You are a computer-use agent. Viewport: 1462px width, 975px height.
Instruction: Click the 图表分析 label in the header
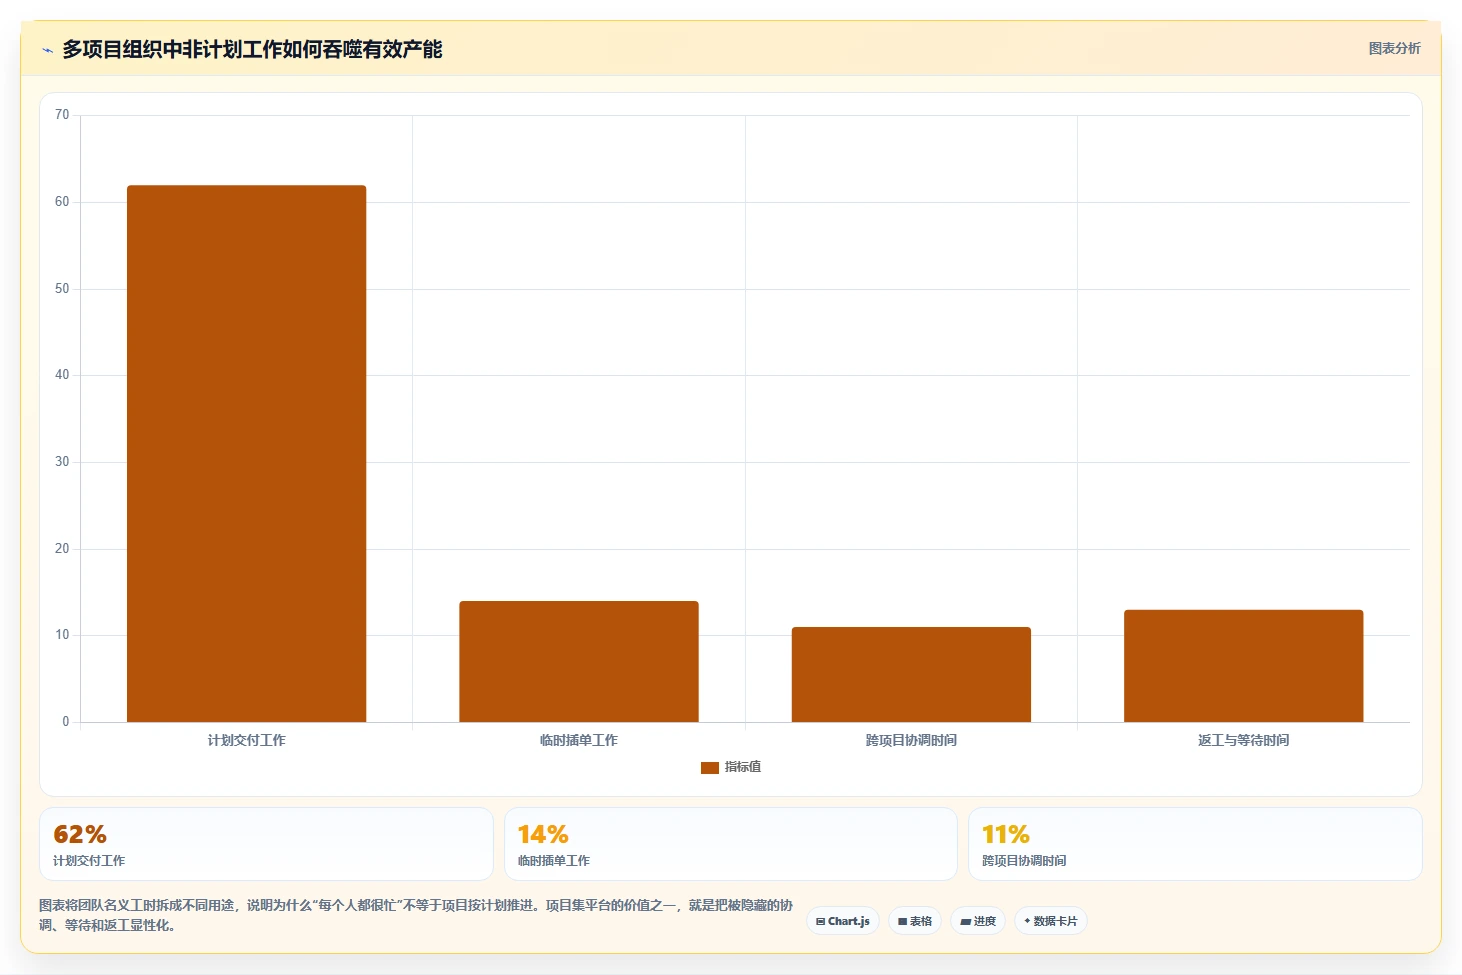pyautogui.click(x=1394, y=48)
